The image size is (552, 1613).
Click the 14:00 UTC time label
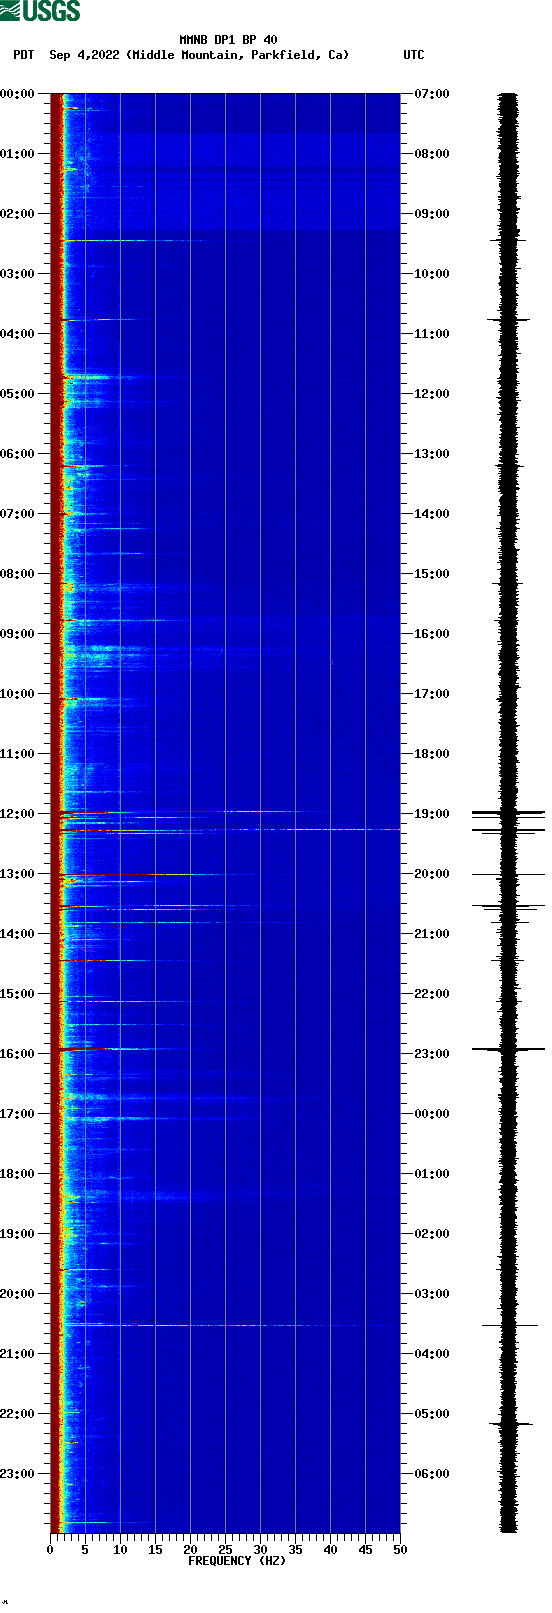(432, 514)
